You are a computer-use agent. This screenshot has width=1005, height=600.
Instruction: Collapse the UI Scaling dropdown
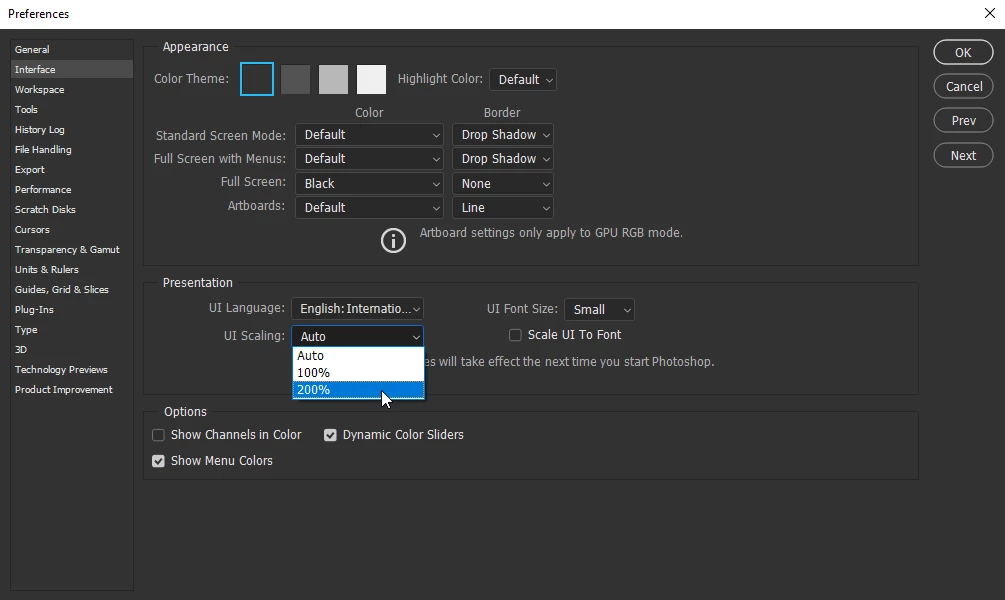coord(358,336)
